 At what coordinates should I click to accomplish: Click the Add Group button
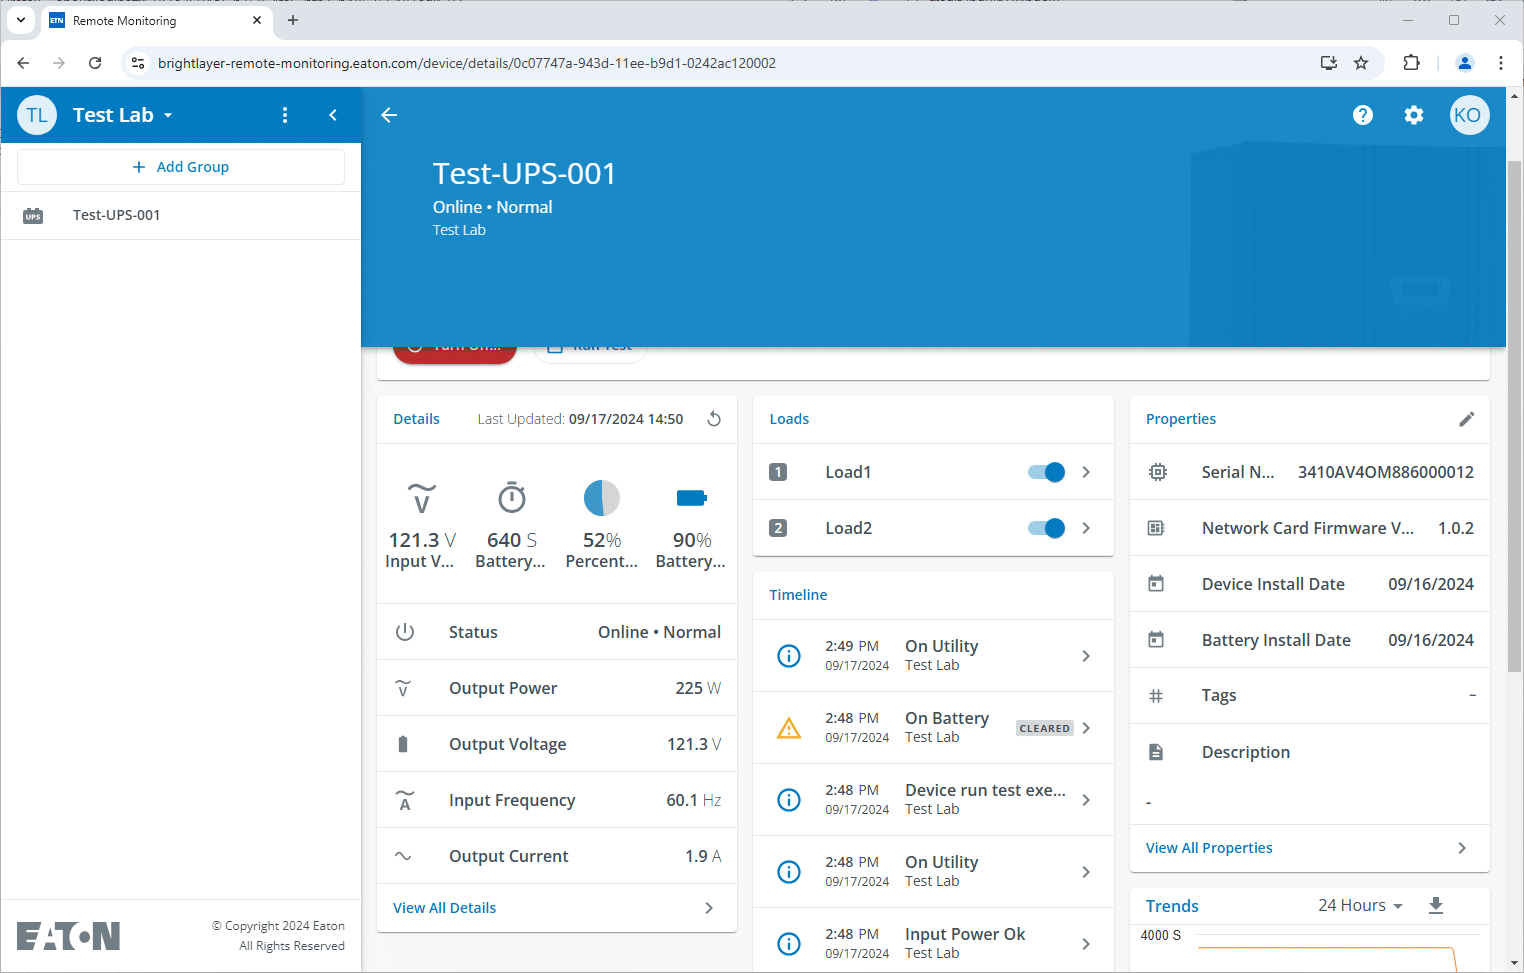click(181, 167)
